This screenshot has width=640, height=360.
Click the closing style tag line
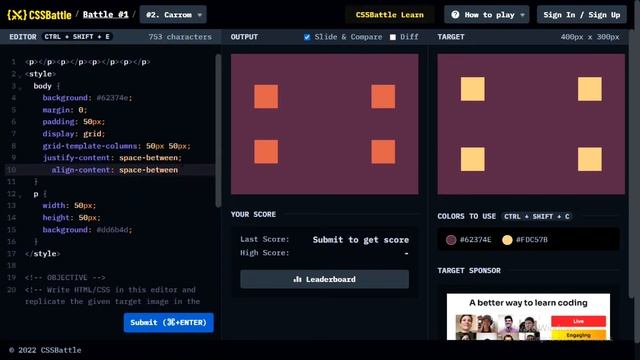coord(42,253)
